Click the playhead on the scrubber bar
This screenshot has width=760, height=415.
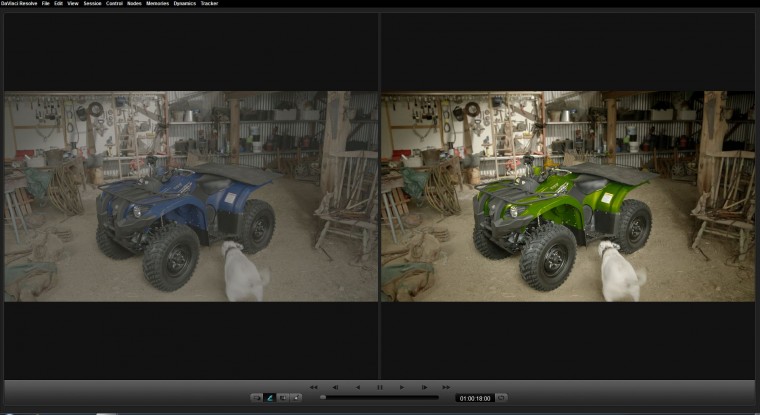pyautogui.click(x=323, y=398)
